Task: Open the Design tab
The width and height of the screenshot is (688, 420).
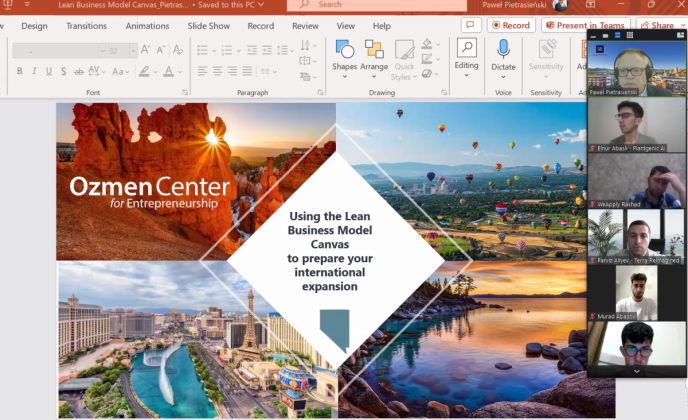Action: pyautogui.click(x=34, y=26)
